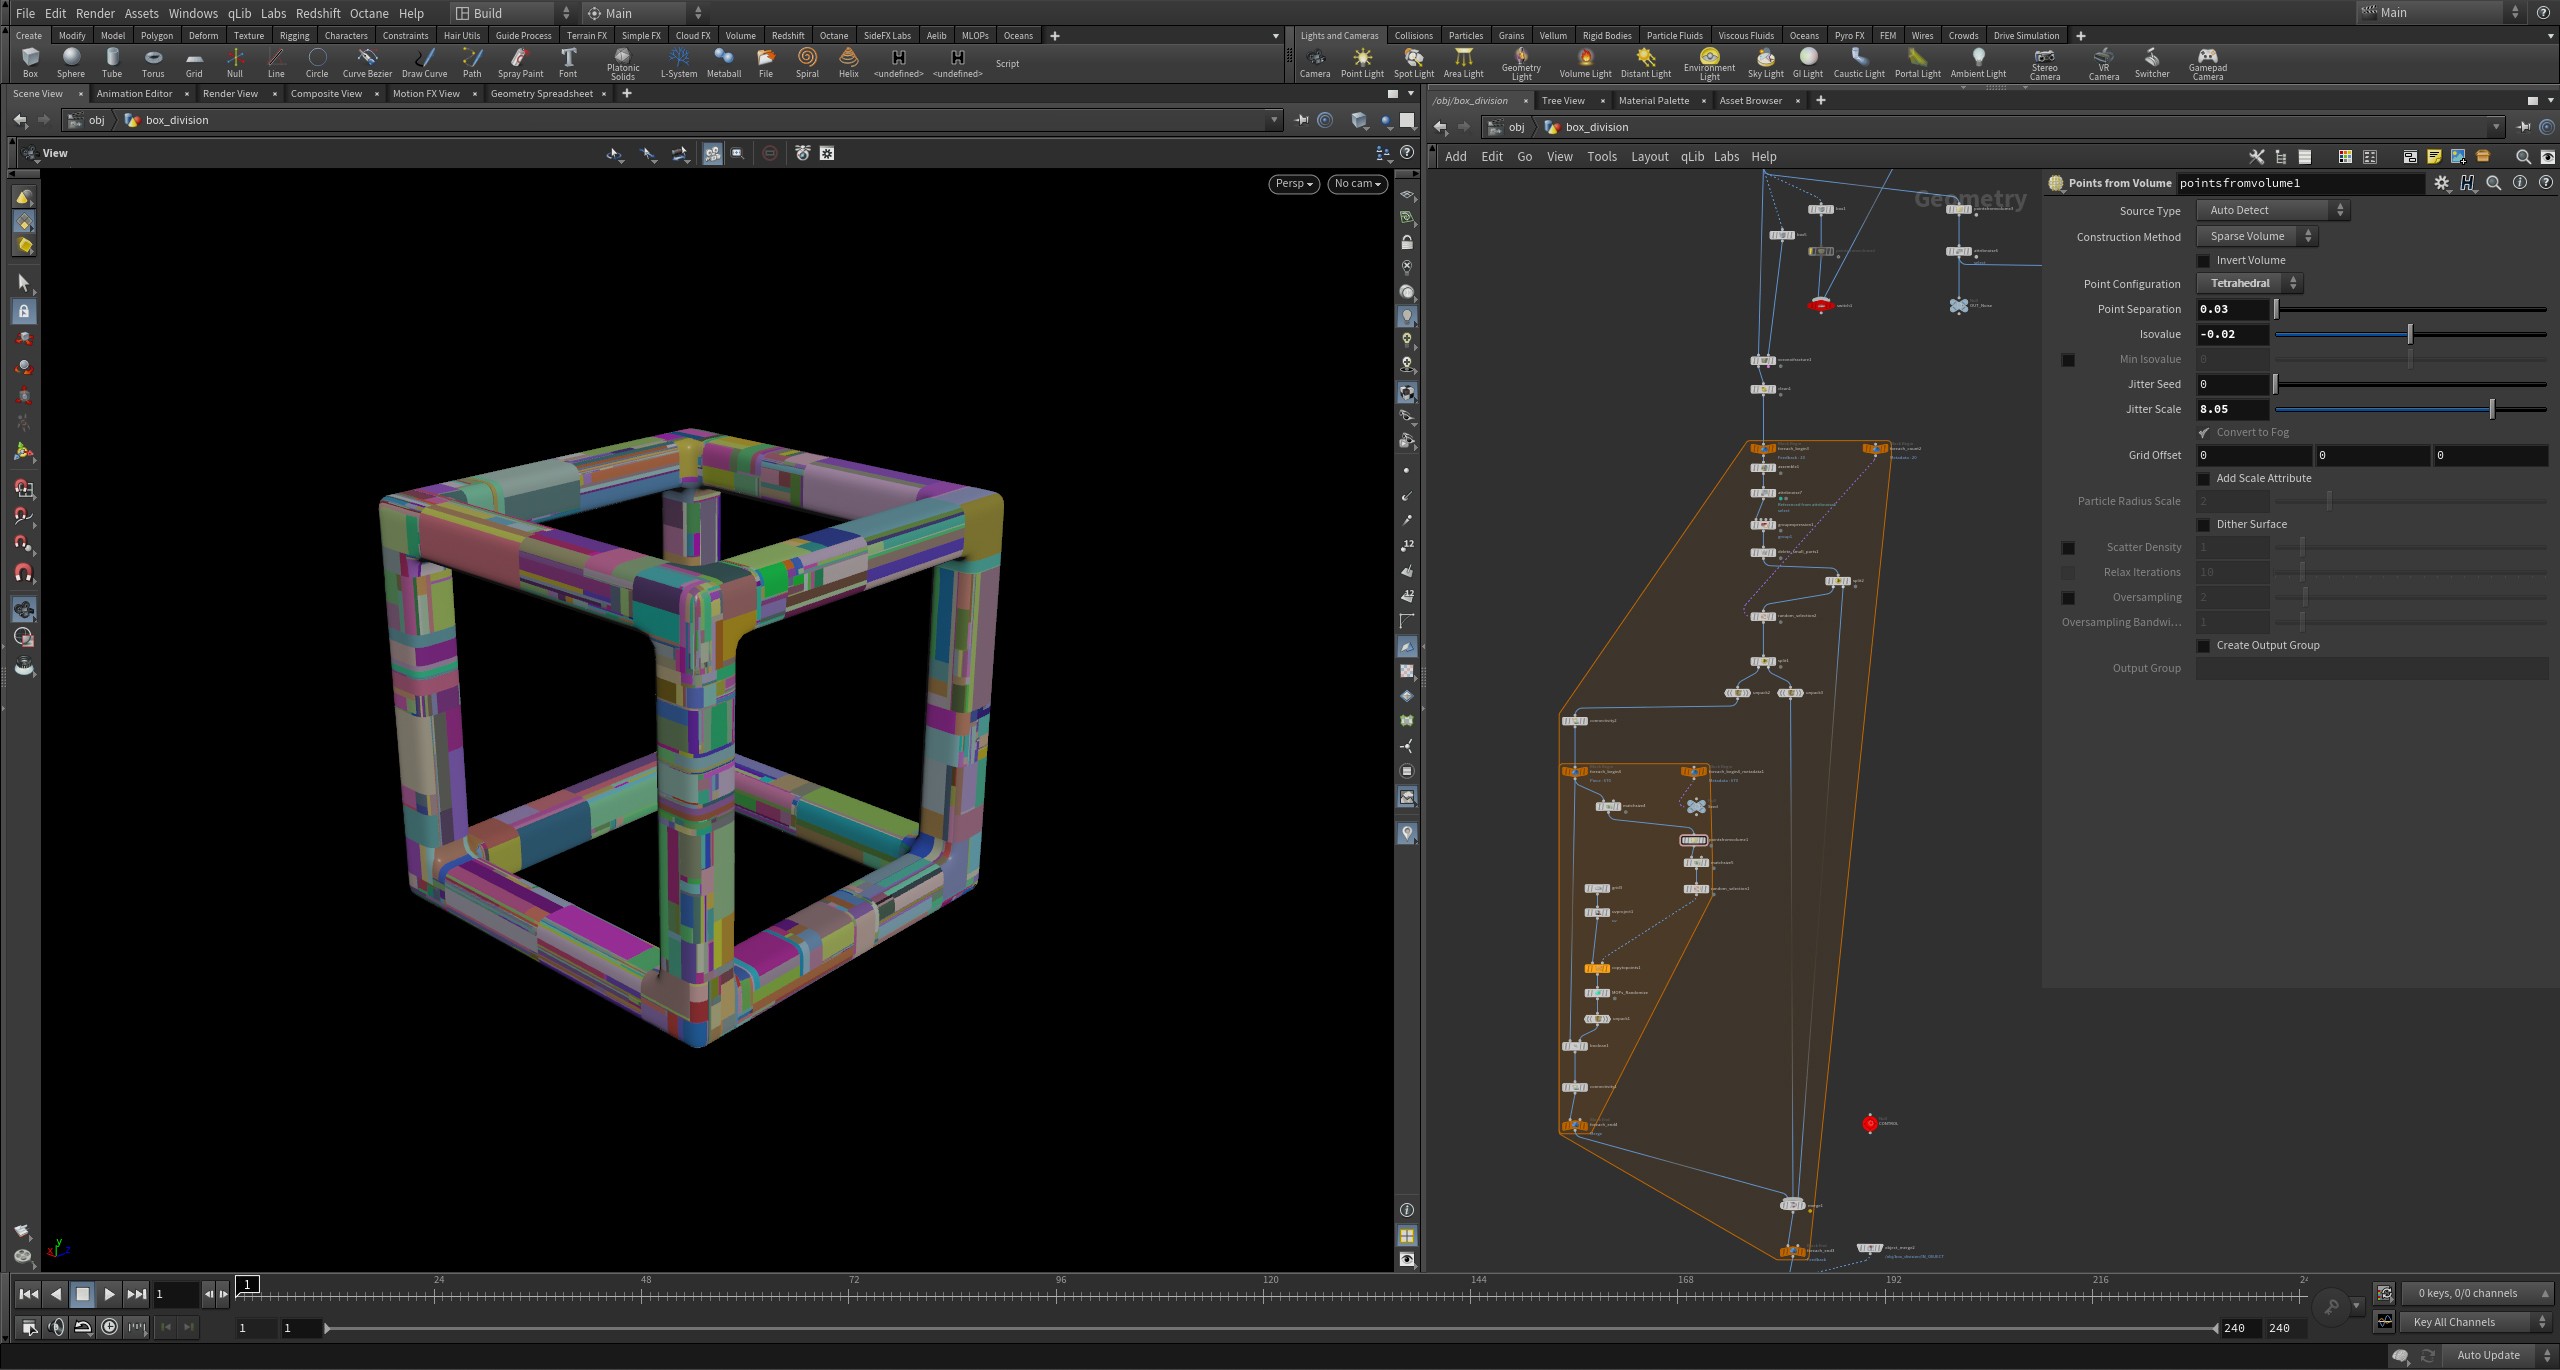The image size is (2560, 1370).
Task: Open the Render menu
Action: tap(95, 13)
